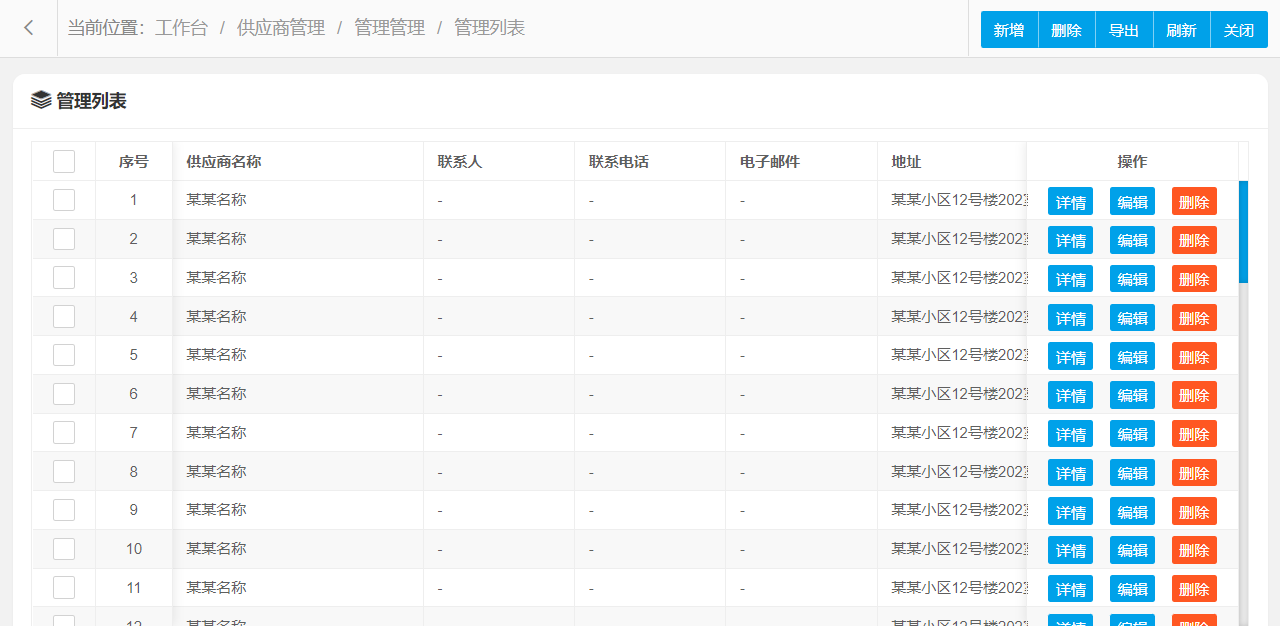
Task: Check the checkbox for row 7
Action: click(64, 433)
